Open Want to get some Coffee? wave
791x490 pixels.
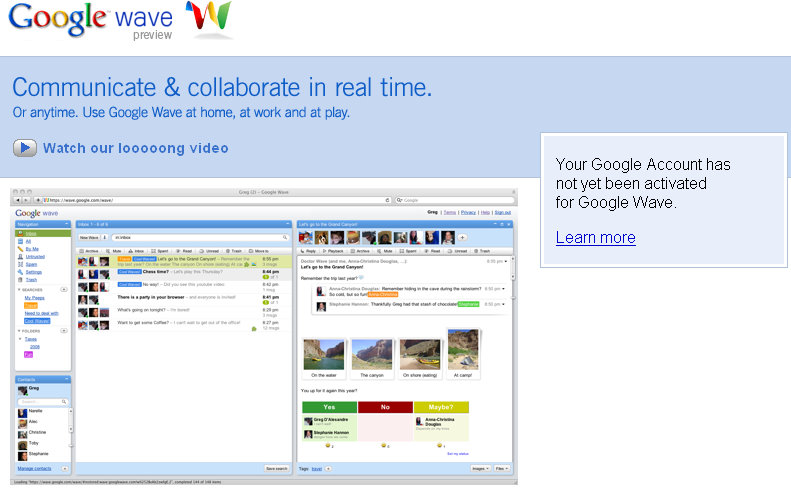(184, 325)
